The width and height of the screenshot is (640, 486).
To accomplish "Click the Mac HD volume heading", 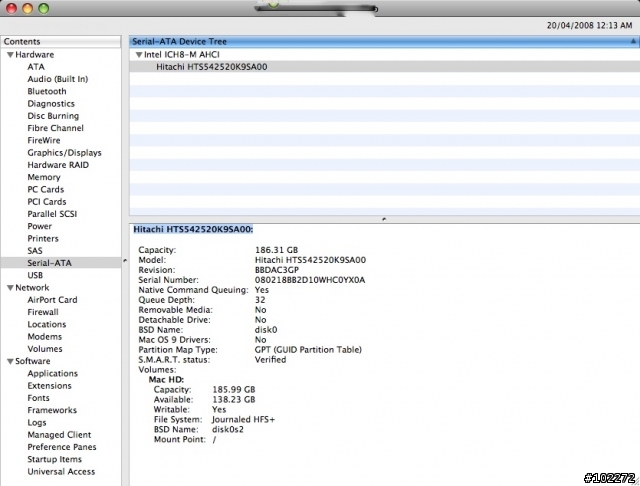I will 166,379.
